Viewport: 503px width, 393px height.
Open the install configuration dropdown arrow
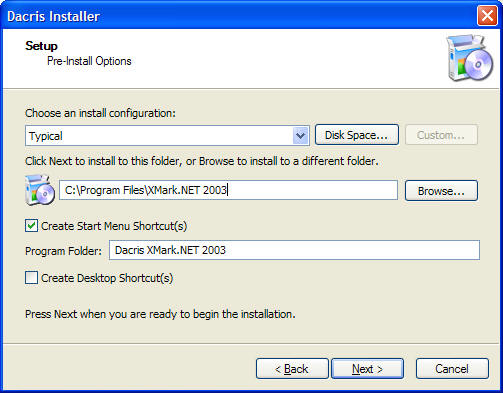300,135
